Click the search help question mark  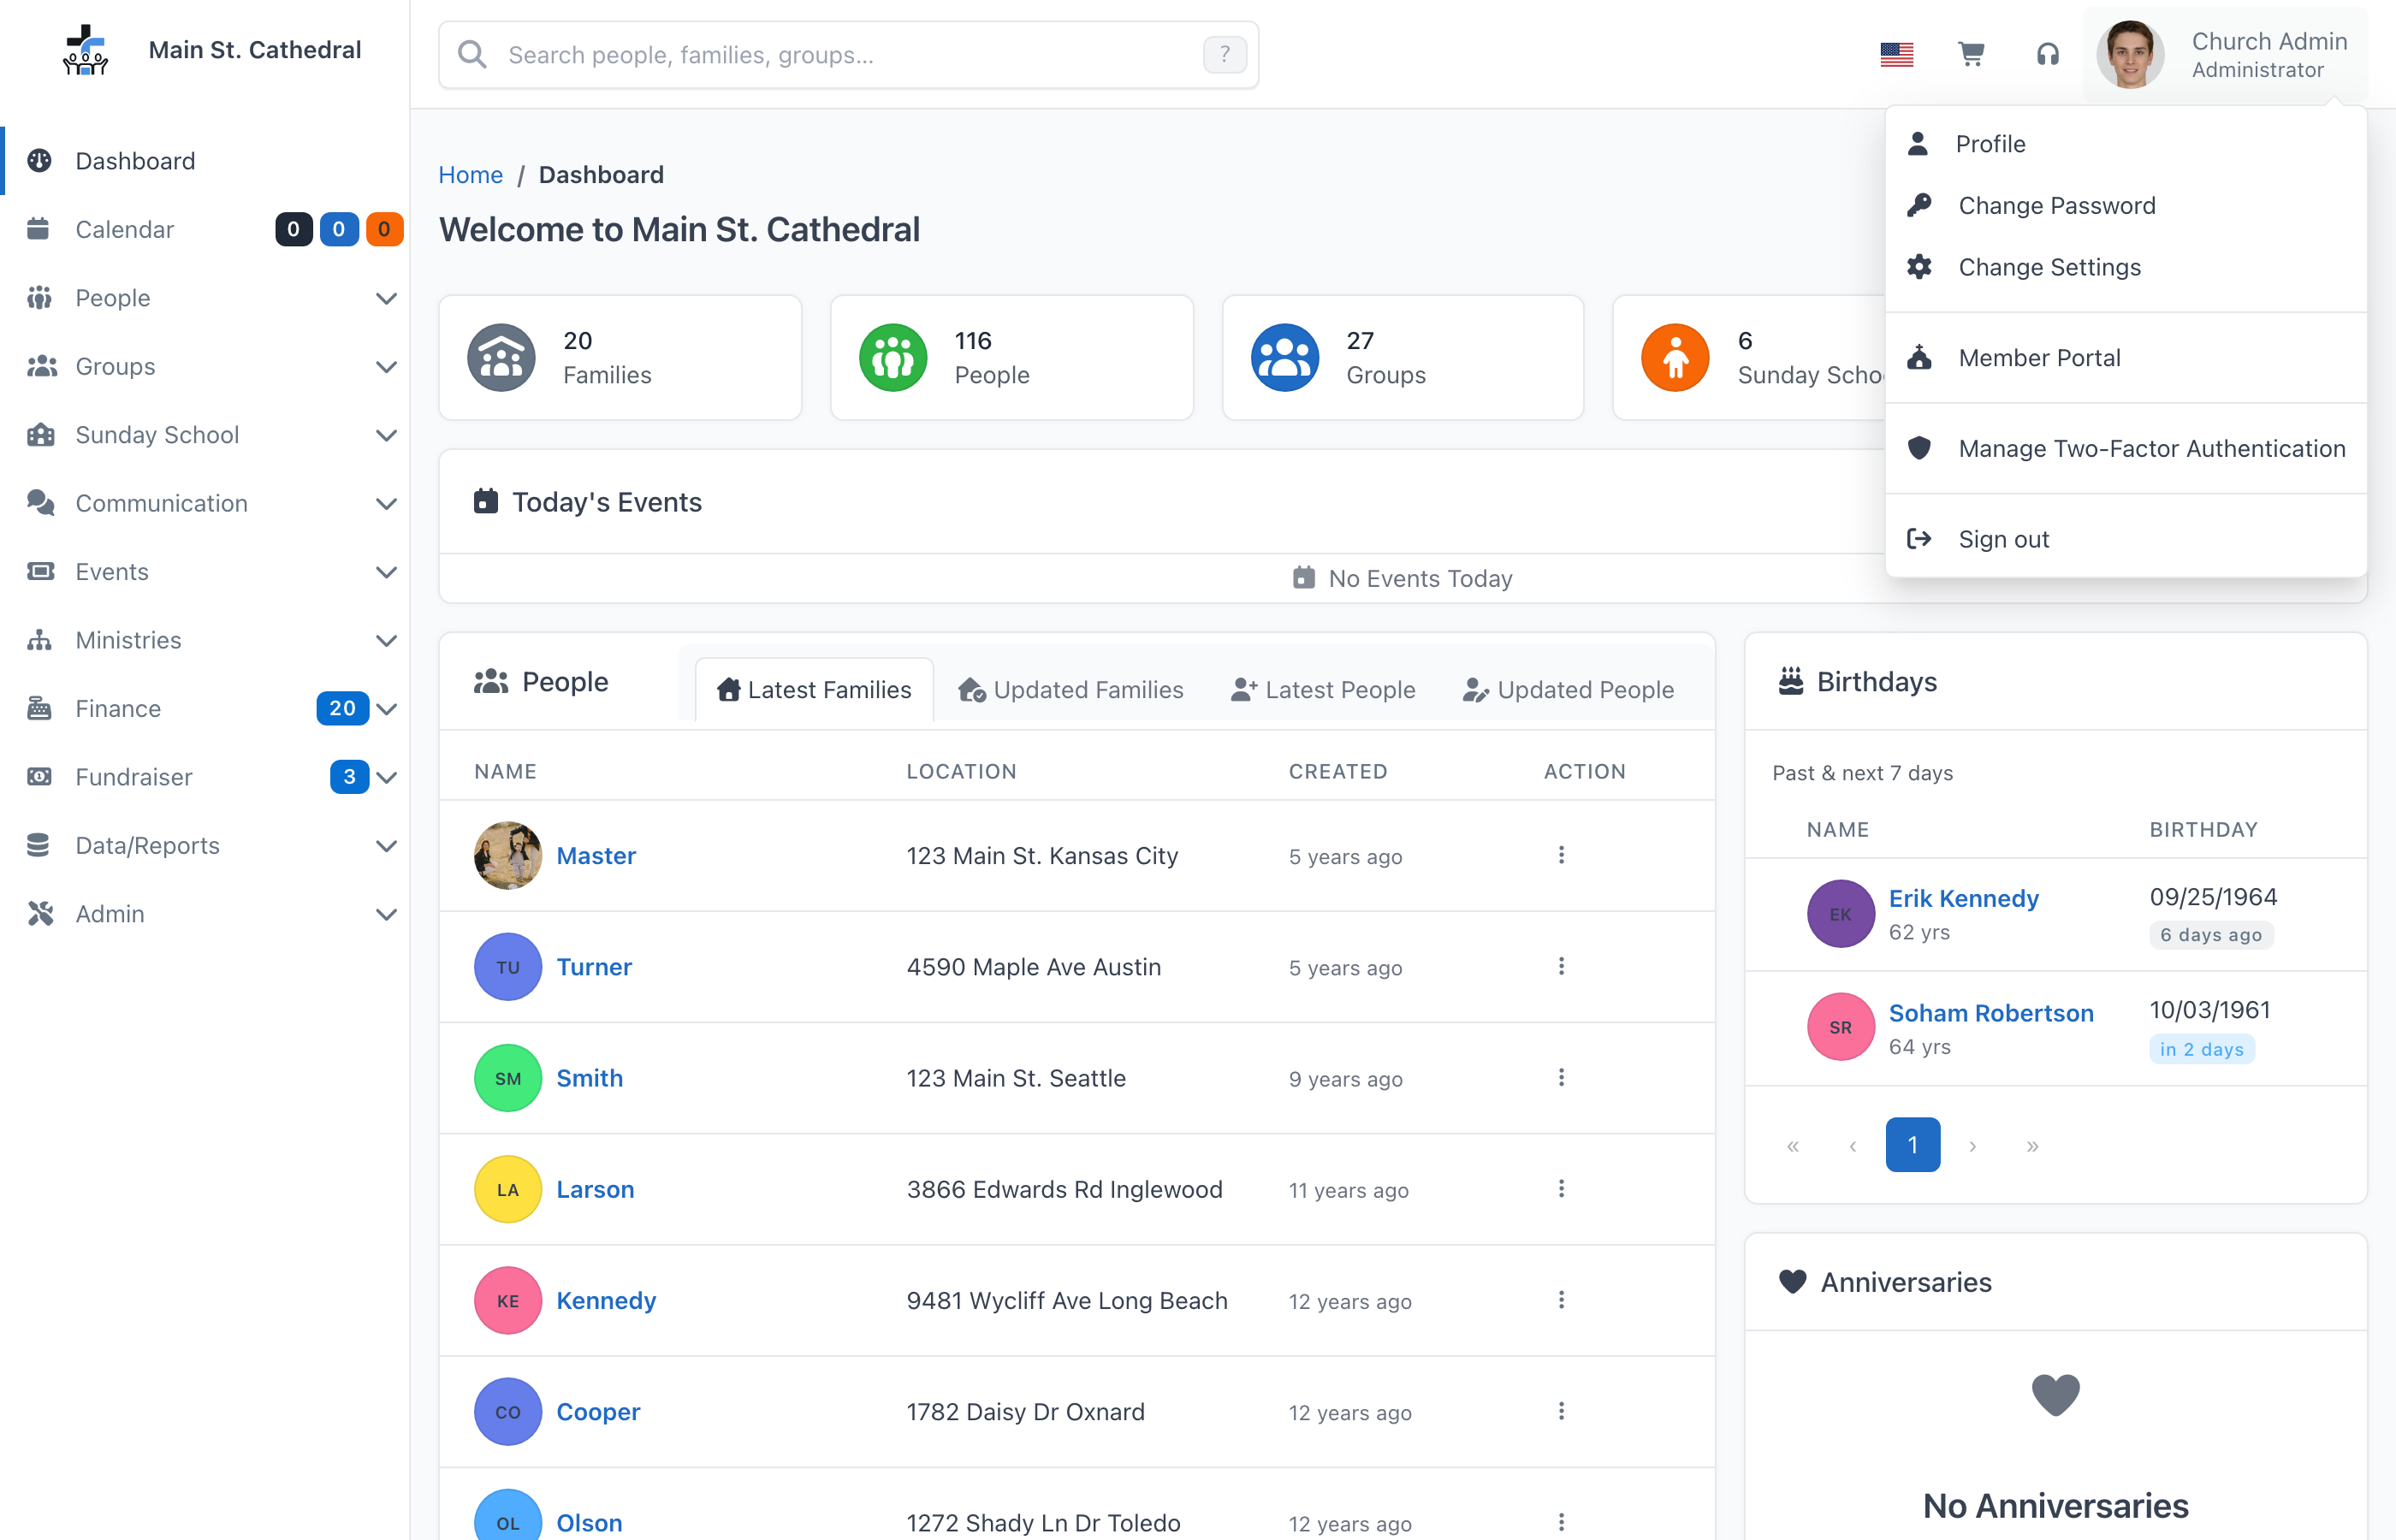(x=1224, y=54)
